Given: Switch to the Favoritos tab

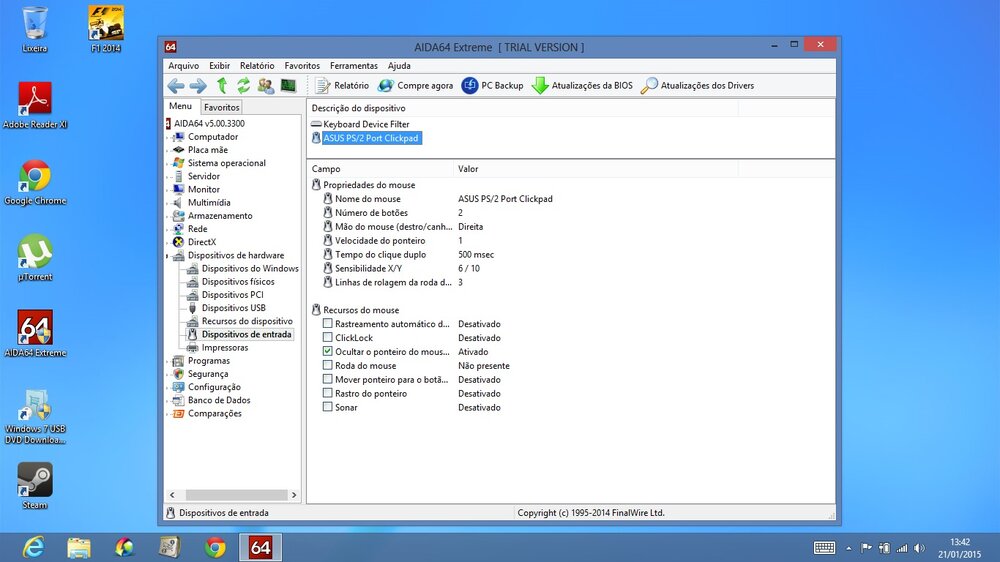Looking at the screenshot, I should pyautogui.click(x=221, y=107).
